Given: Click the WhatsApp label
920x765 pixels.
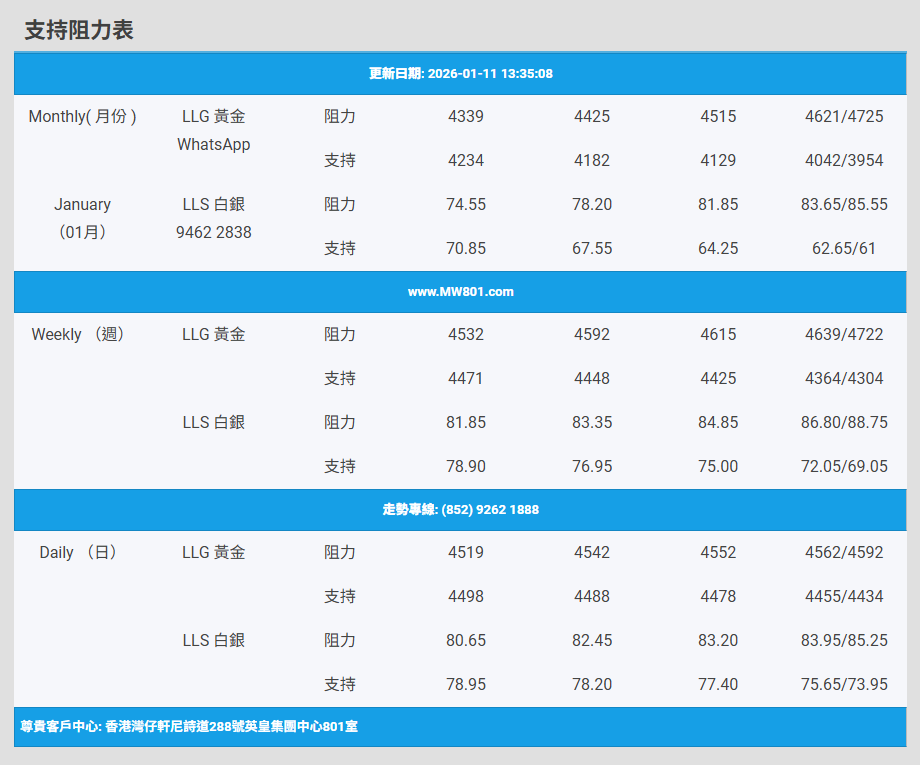Looking at the screenshot, I should [213, 145].
